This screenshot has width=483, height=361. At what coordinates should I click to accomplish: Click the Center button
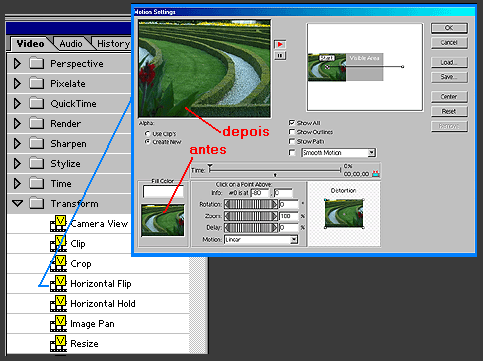[x=449, y=97]
